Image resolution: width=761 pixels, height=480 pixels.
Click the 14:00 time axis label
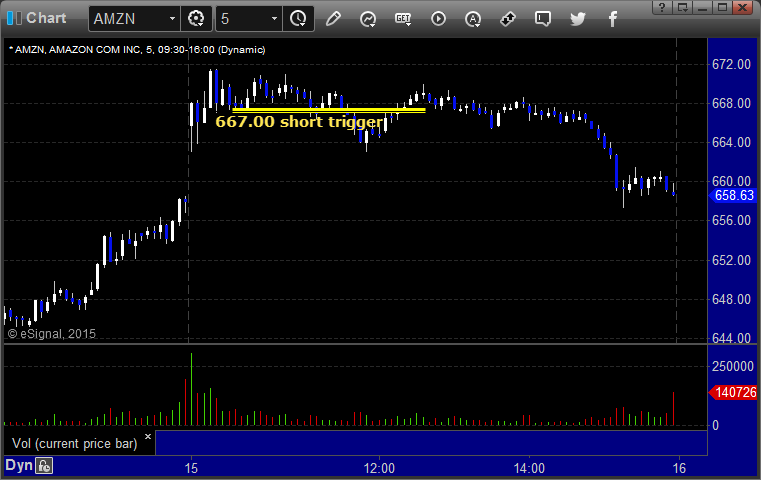[x=529, y=468]
